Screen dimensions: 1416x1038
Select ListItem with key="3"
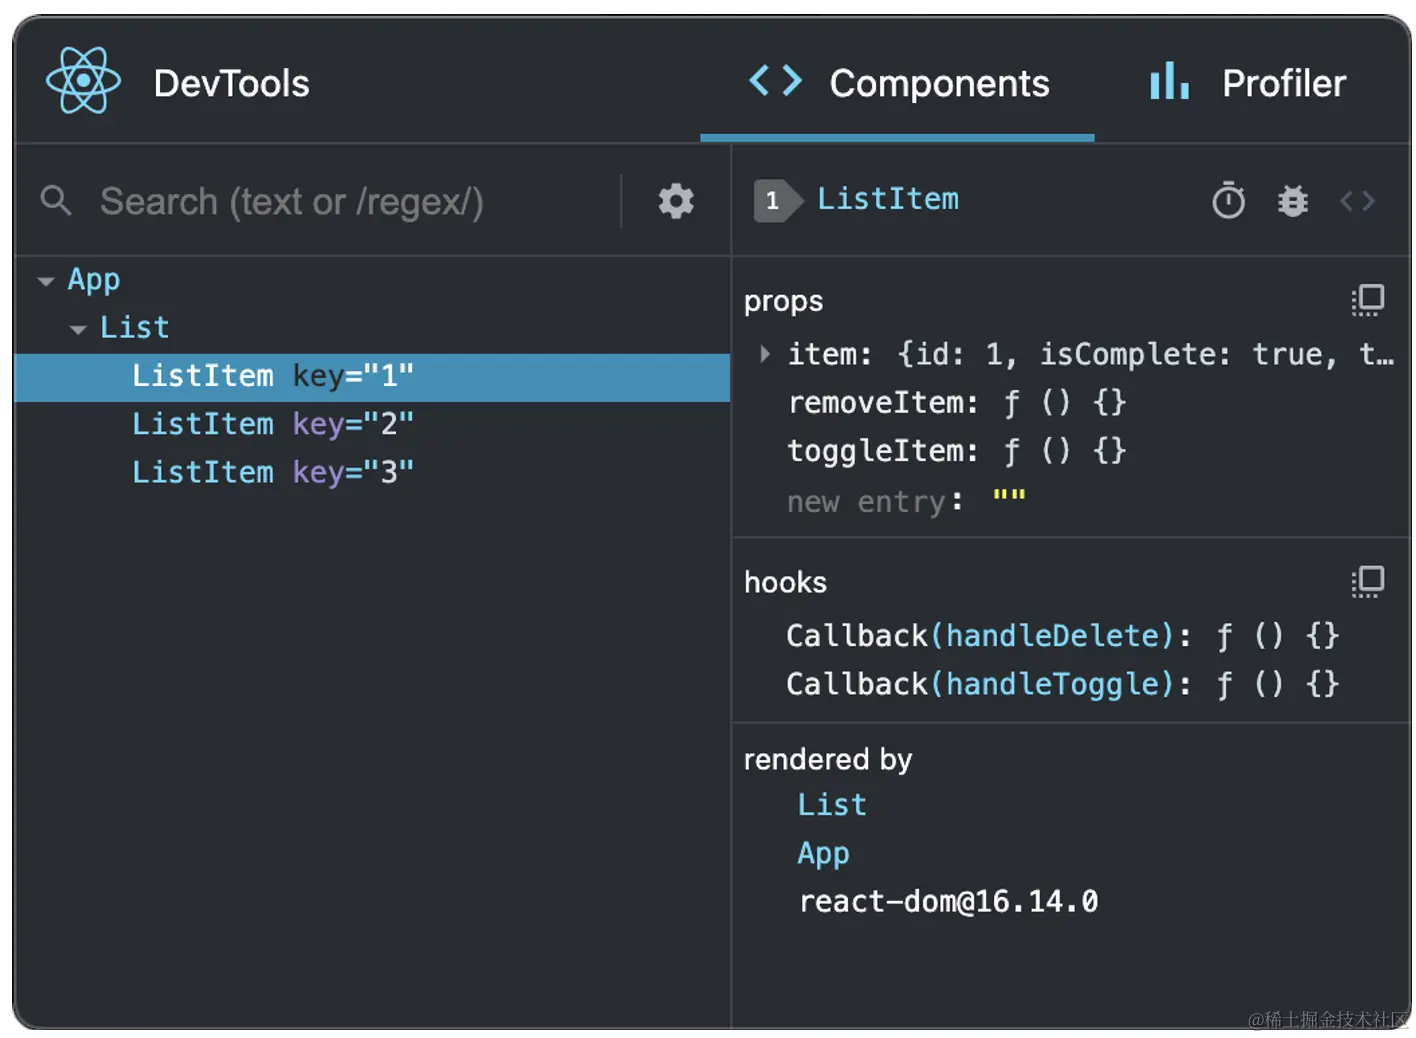[x=372, y=472]
